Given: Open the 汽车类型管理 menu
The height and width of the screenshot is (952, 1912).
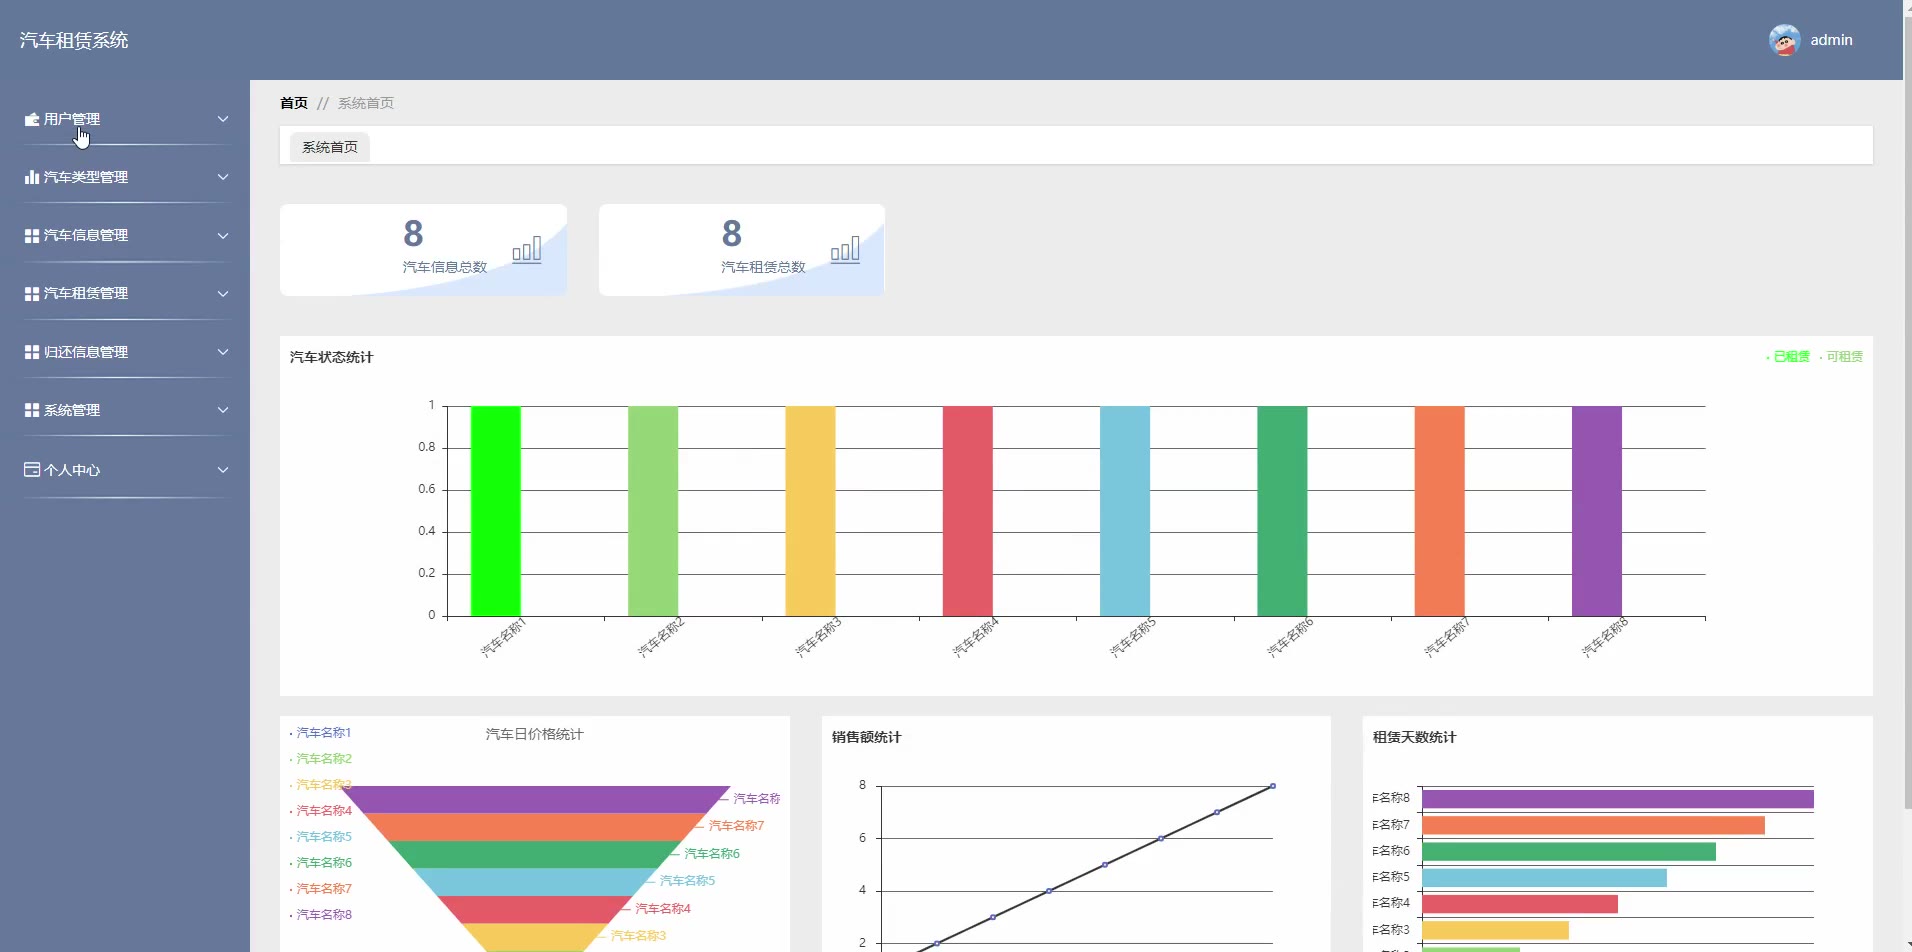Looking at the screenshot, I should [x=125, y=177].
